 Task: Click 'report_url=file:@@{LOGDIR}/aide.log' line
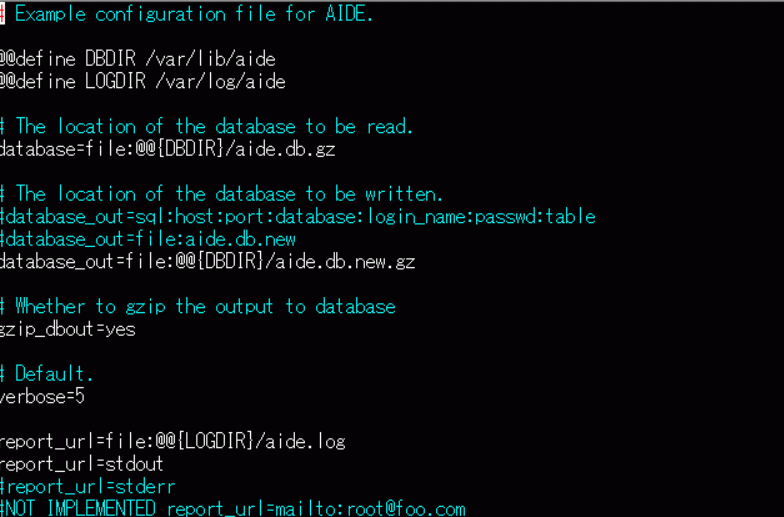point(172,442)
